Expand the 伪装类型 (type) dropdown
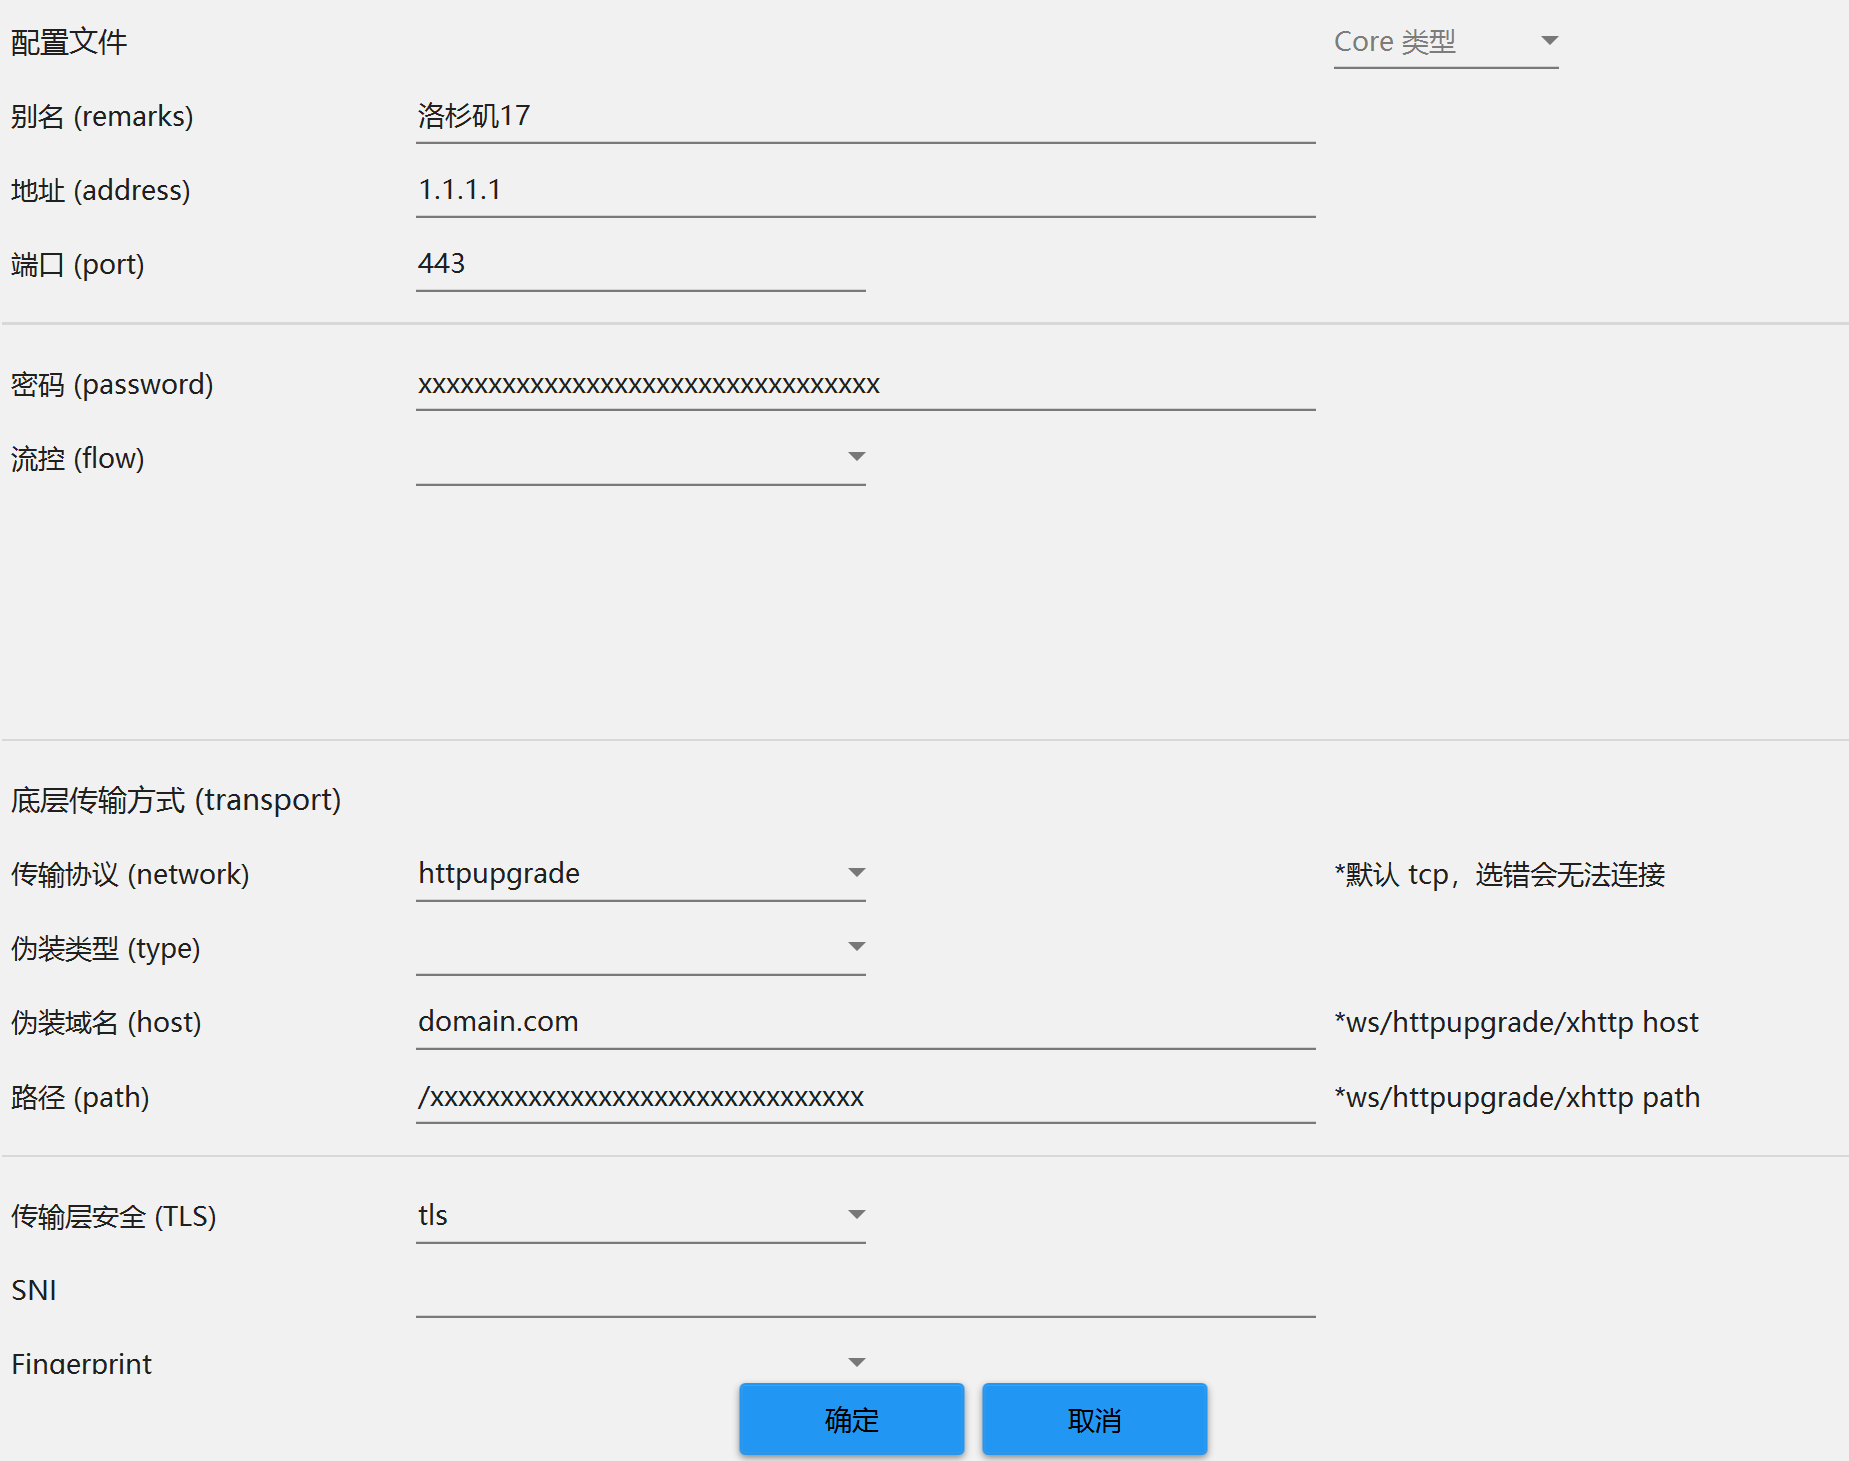This screenshot has width=1849, height=1461. 640,949
